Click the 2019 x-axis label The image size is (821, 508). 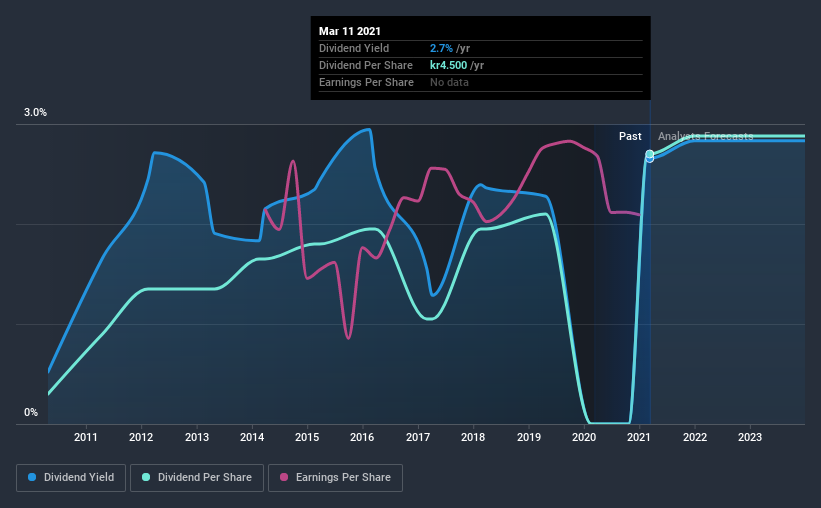529,437
